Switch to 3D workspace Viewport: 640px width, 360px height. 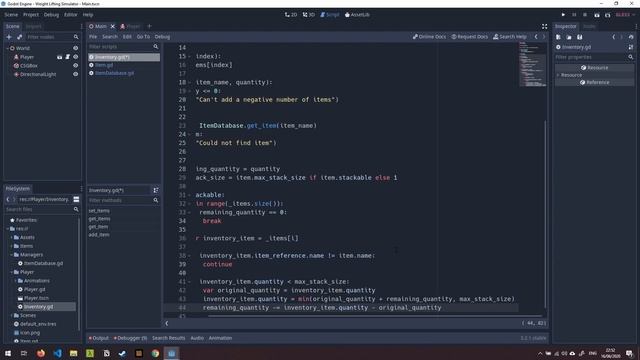309,15
